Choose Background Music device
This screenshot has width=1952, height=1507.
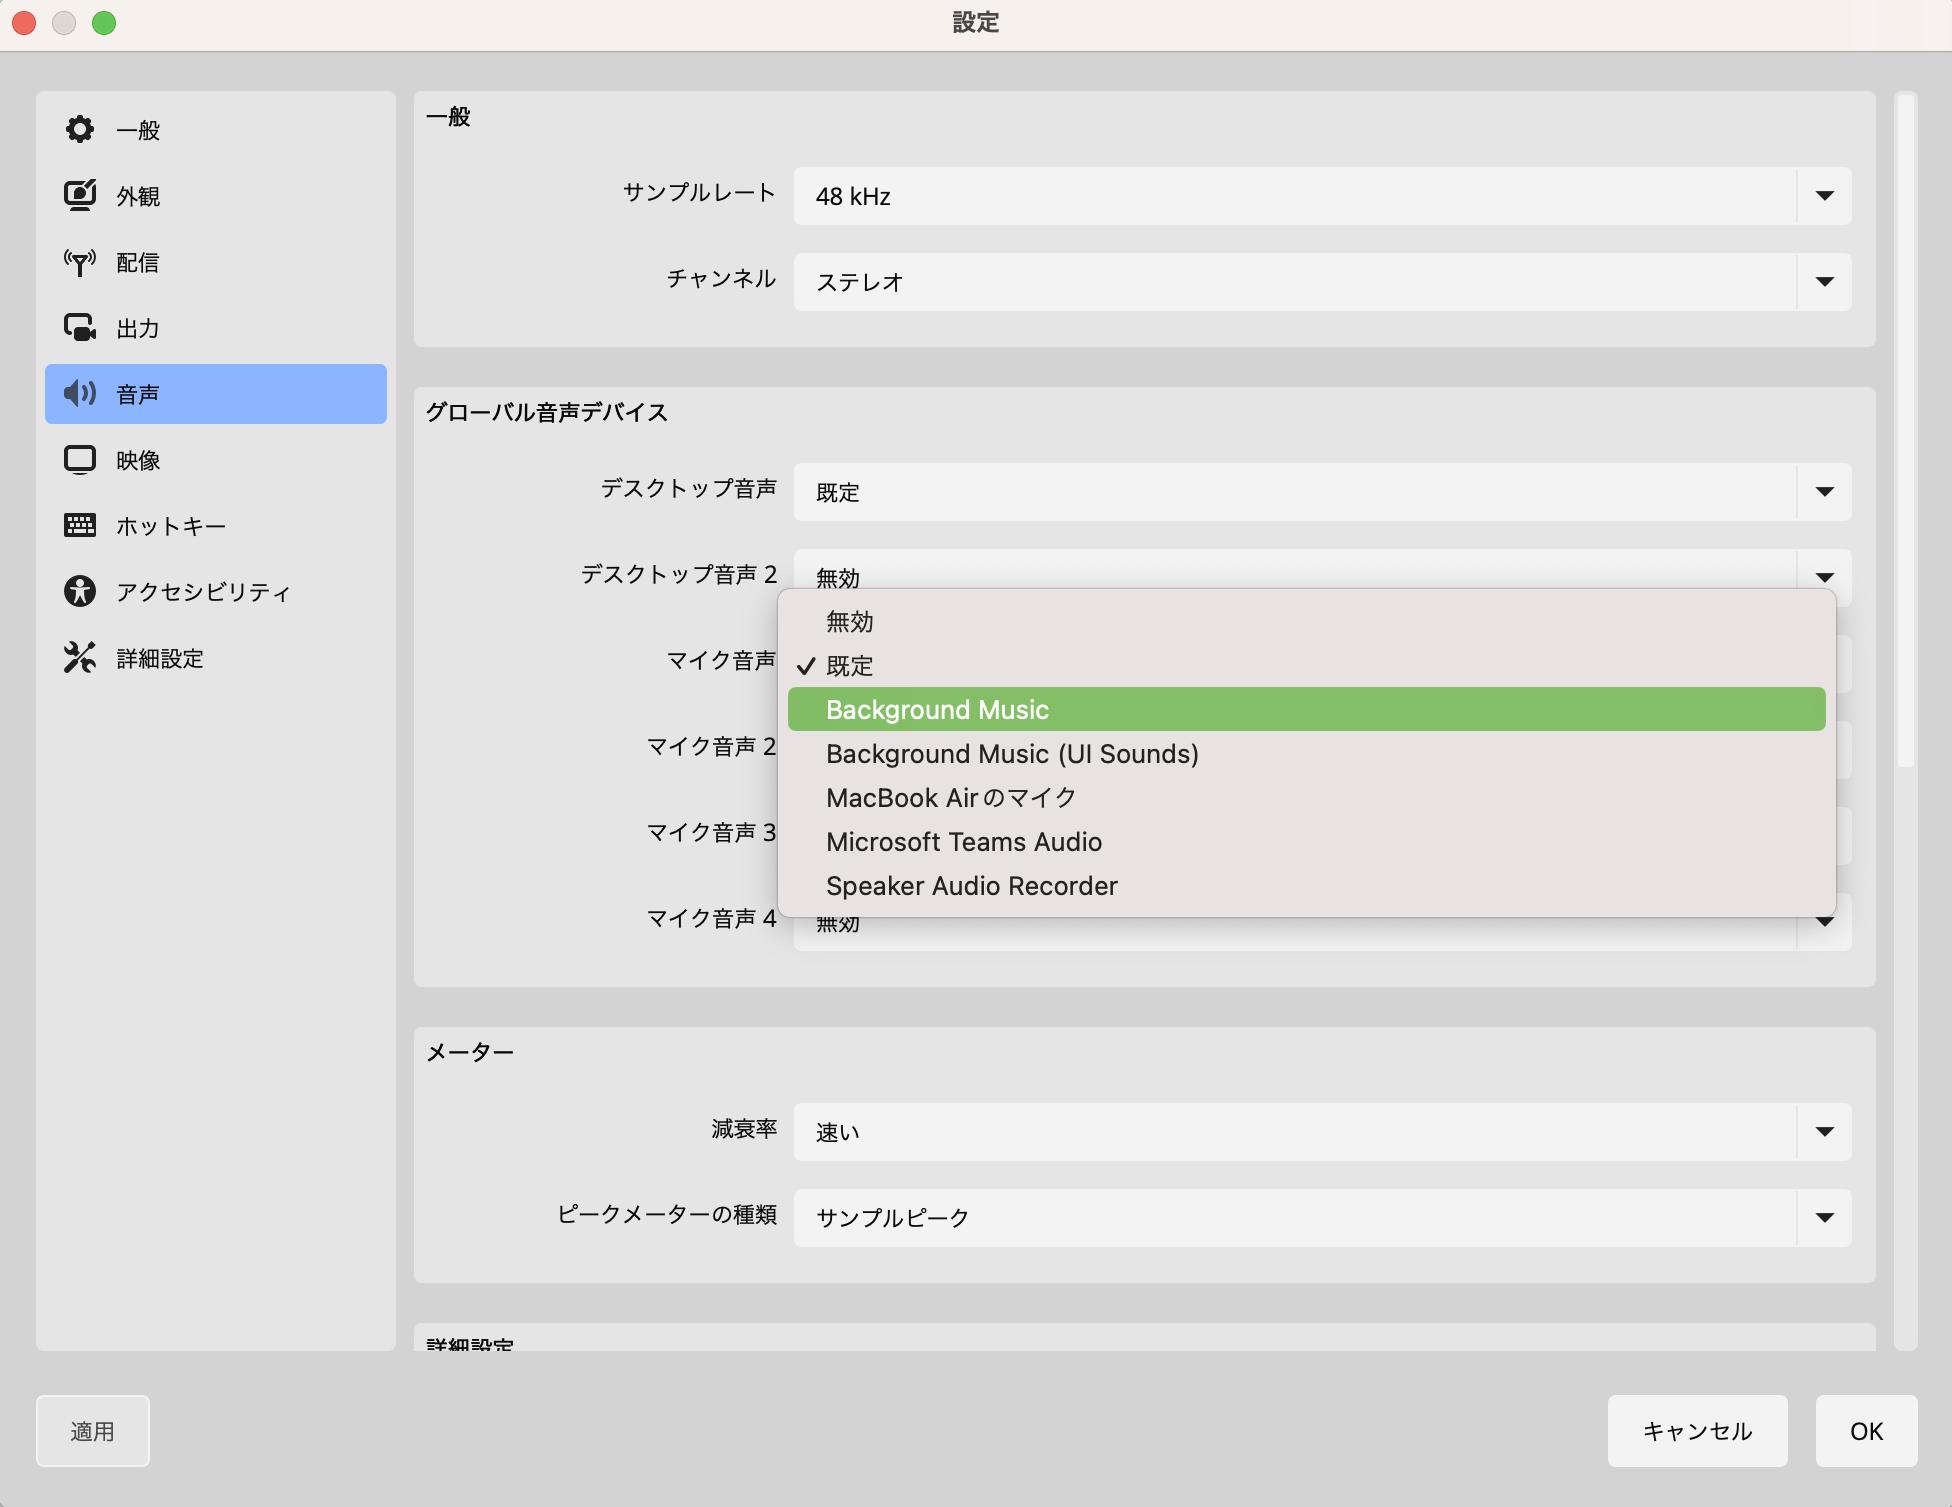pyautogui.click(x=1307, y=709)
